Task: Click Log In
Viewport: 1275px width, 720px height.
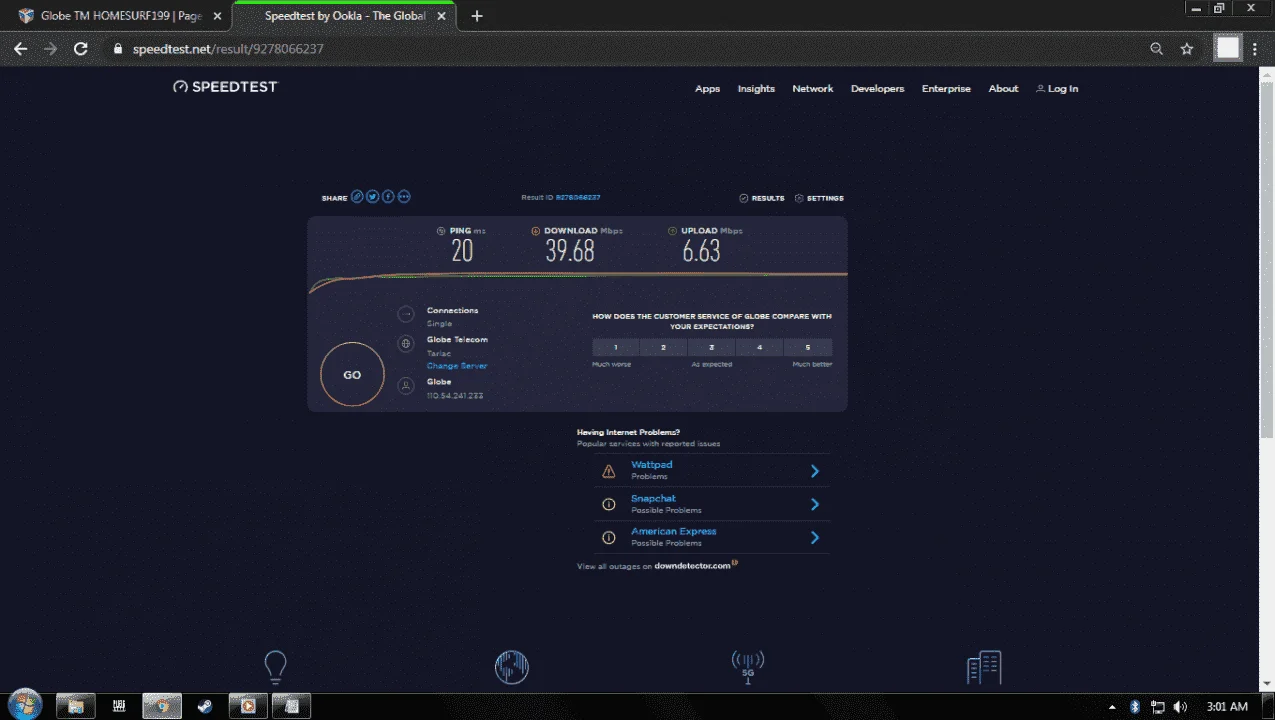Action: [1057, 88]
